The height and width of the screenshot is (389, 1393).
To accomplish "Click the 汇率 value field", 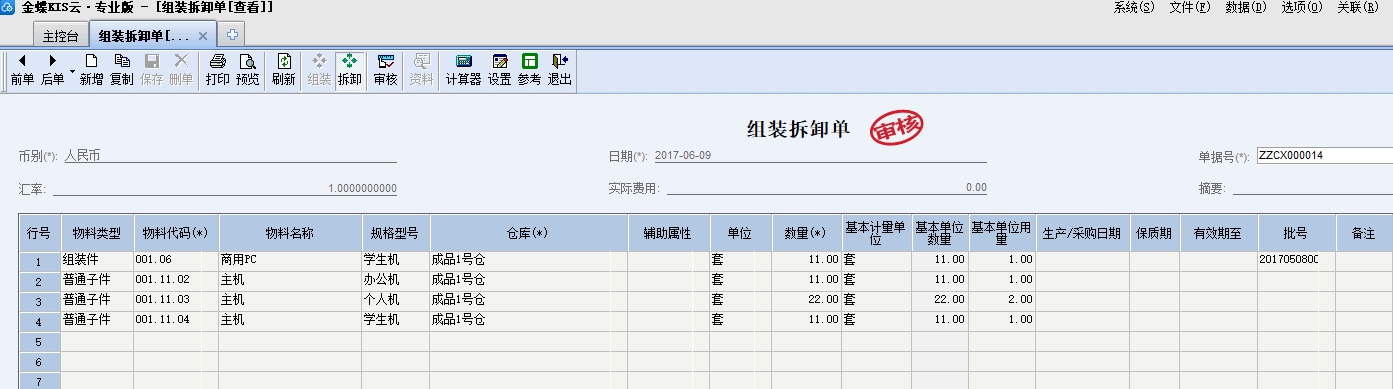I will pos(224,188).
